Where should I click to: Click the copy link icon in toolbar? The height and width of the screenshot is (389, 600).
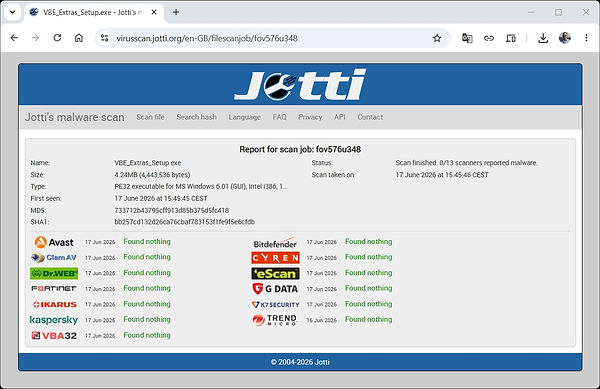coord(489,38)
